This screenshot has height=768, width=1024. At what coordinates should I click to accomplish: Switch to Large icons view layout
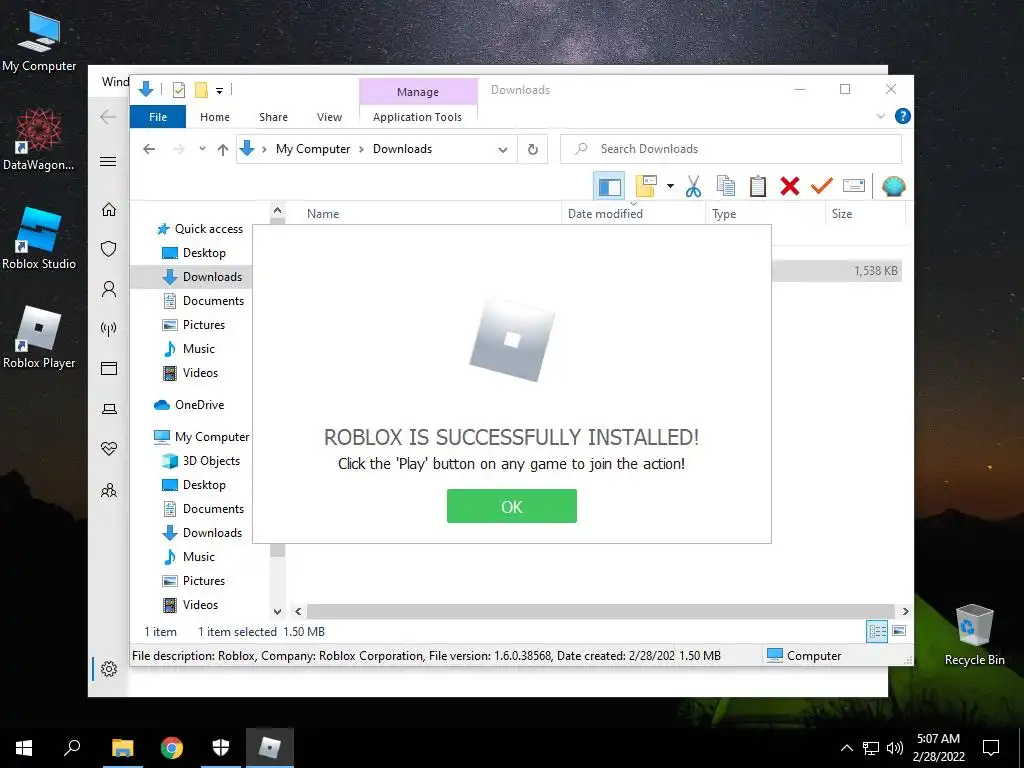(x=899, y=631)
